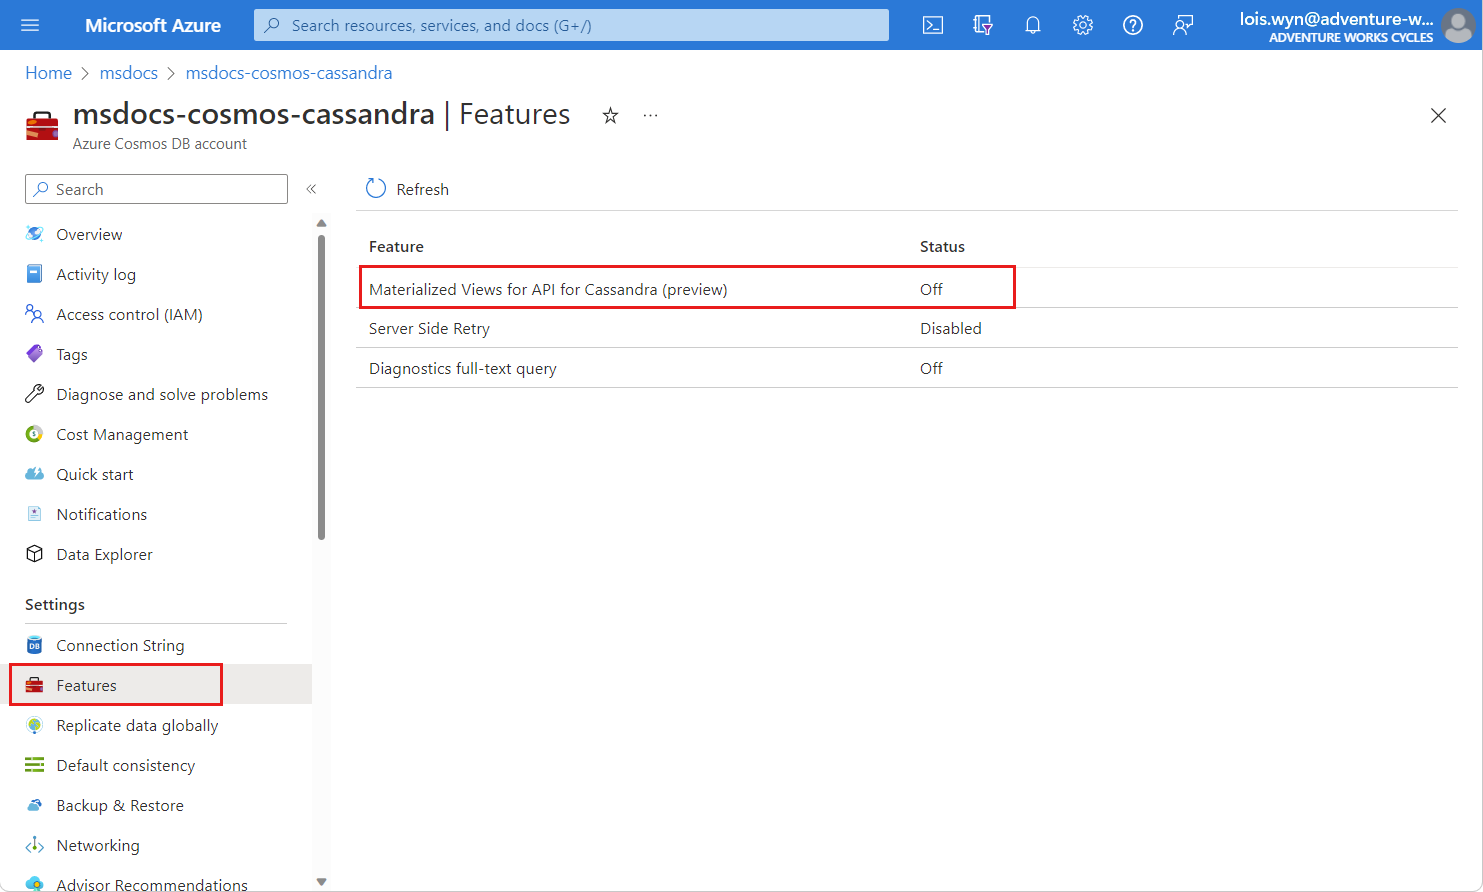This screenshot has width=1483, height=892.
Task: Go to Connection String settings
Action: [x=120, y=645]
